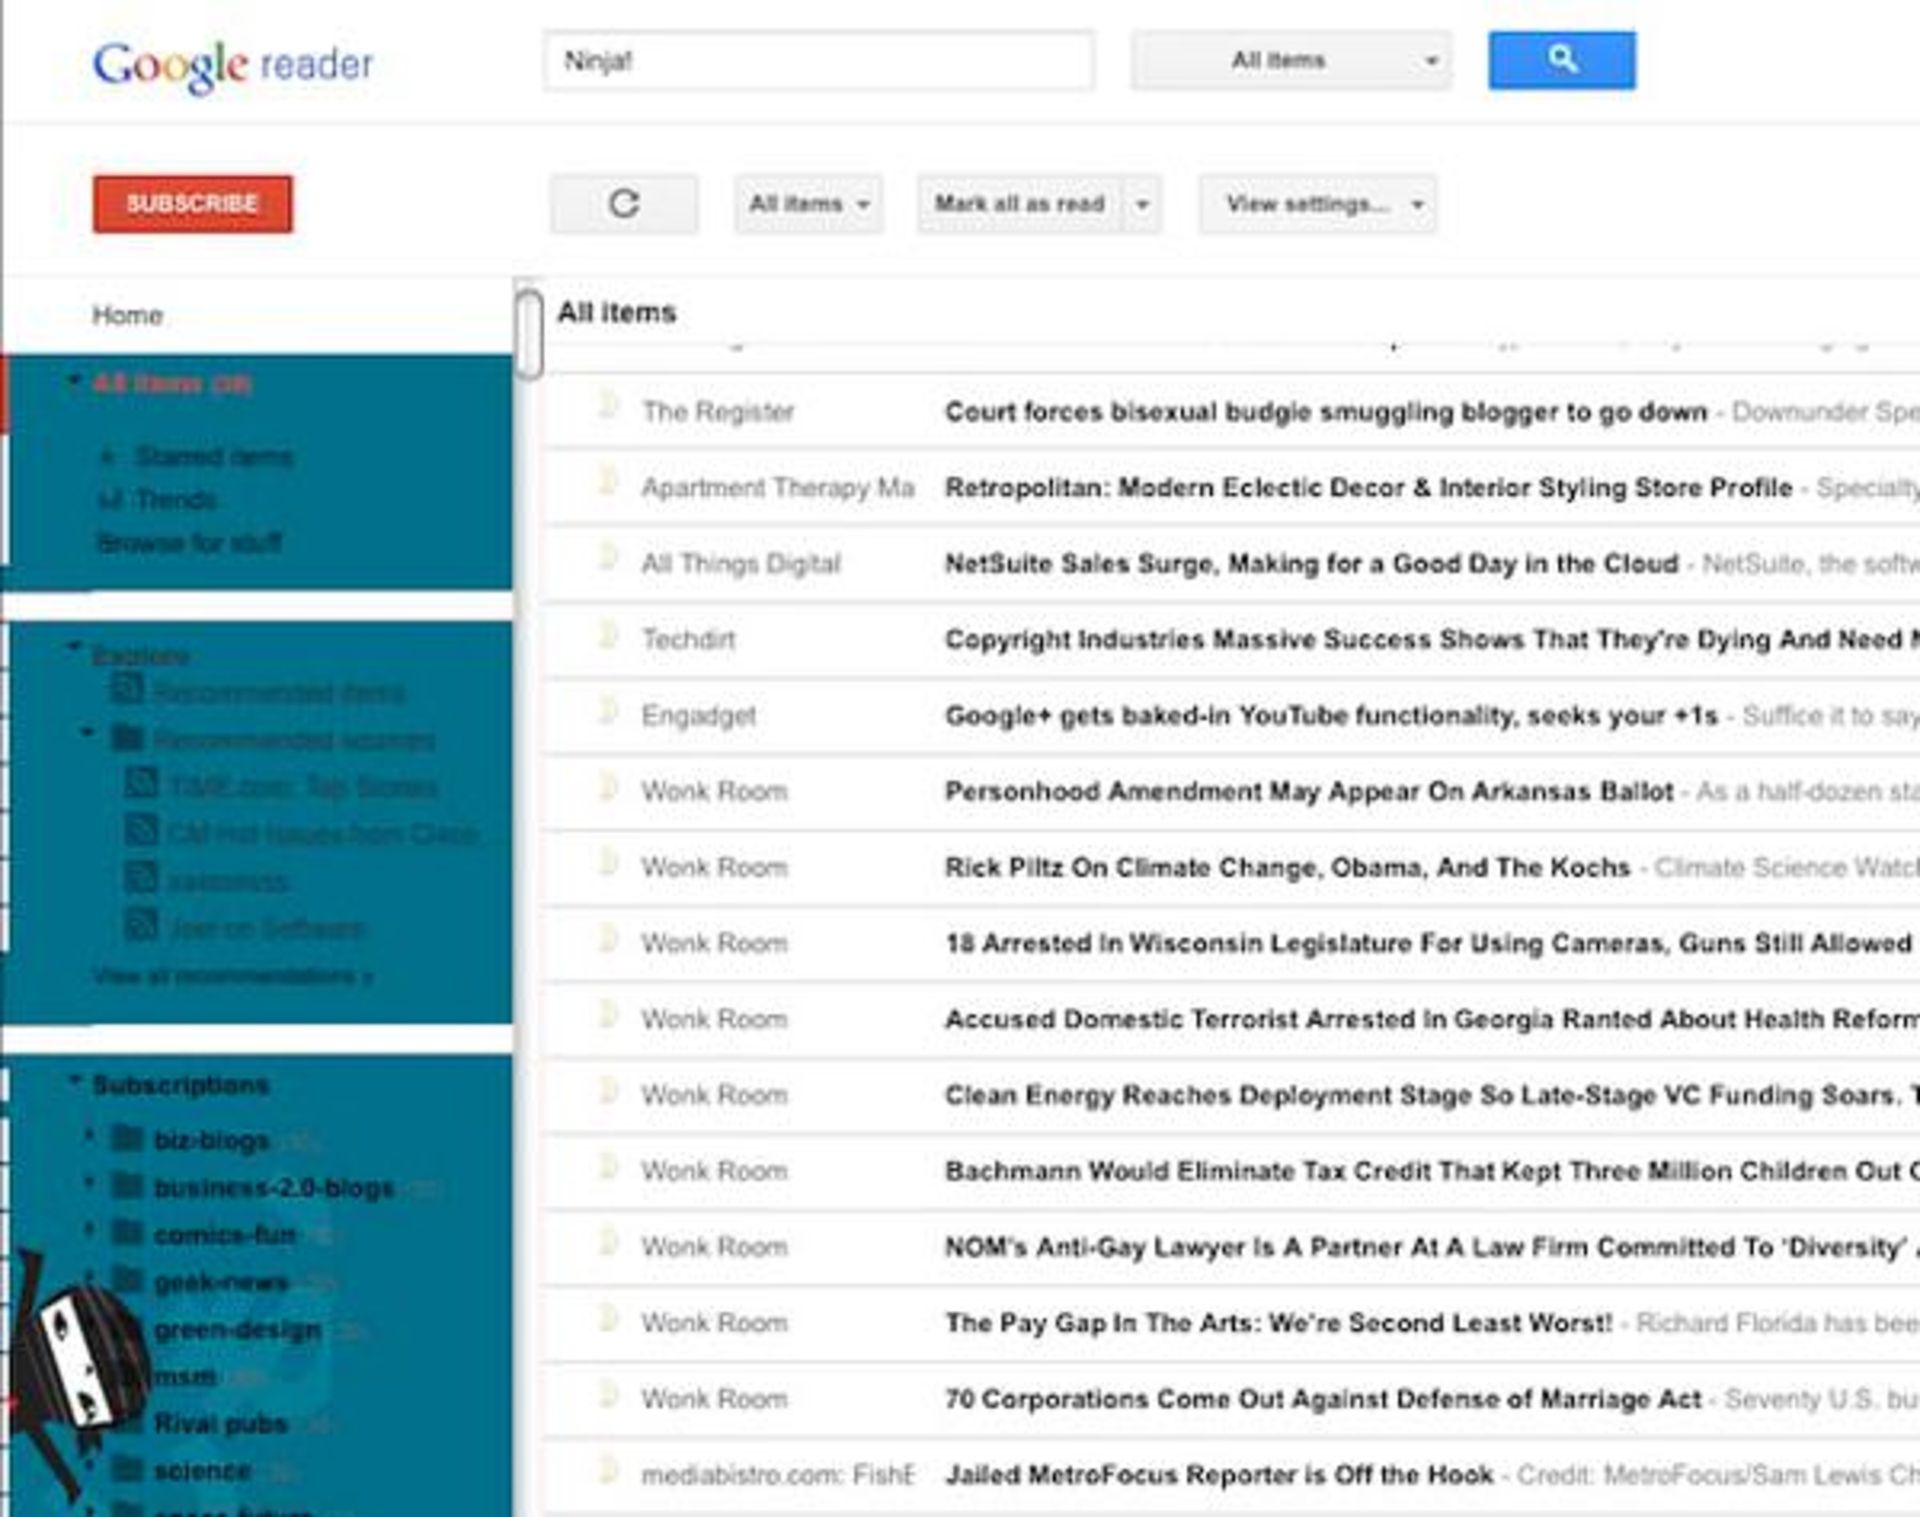
Task: Click the star icon beside Starred items
Action: click(108, 457)
